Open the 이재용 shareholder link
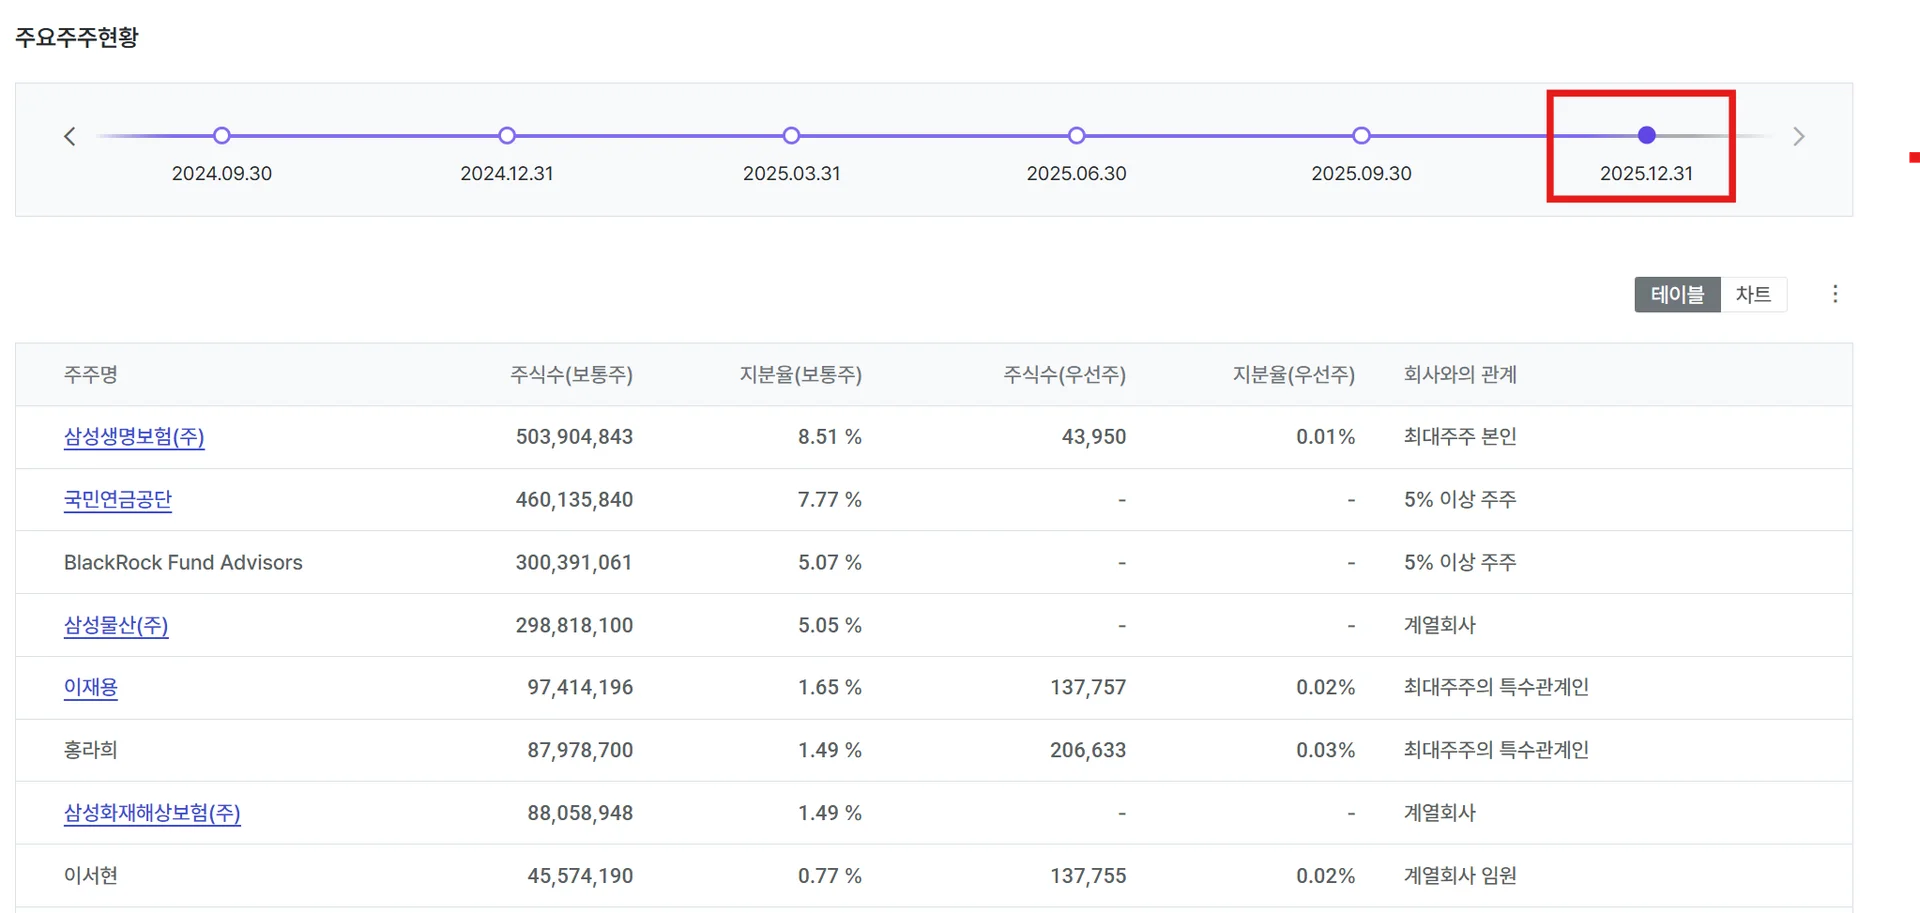Screen dimensions: 1920x913 click(91, 688)
